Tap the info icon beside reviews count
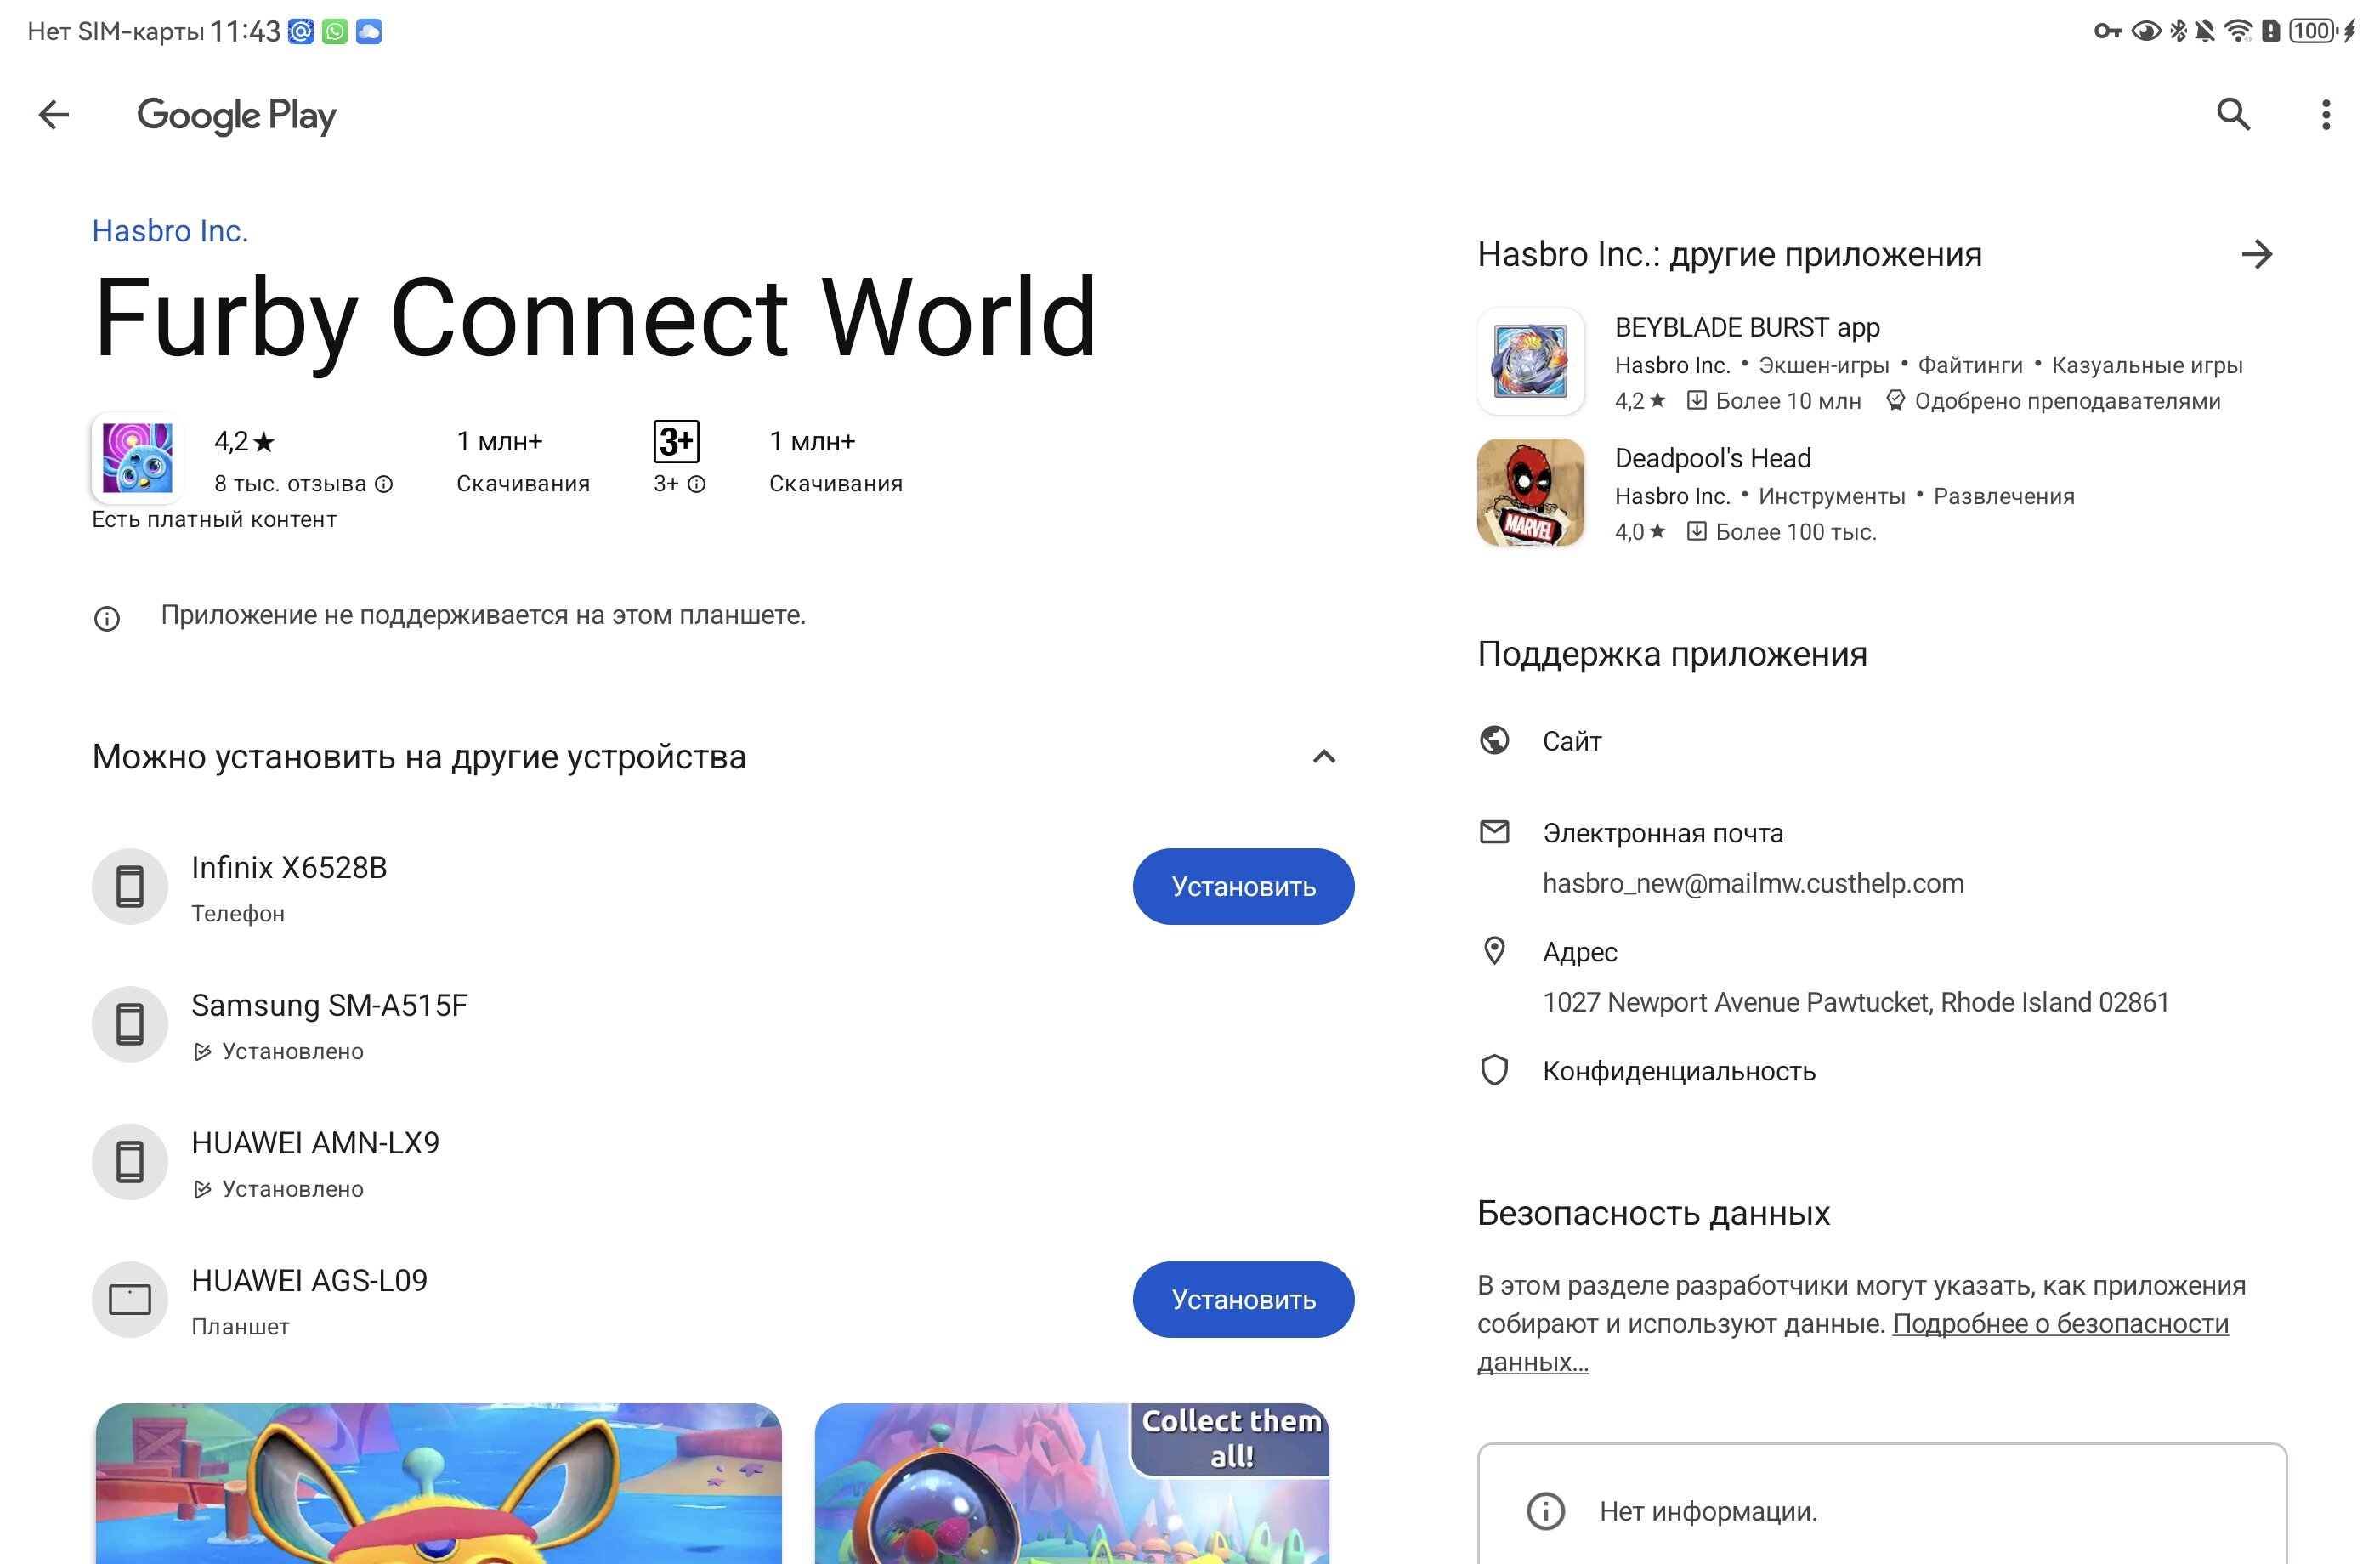Screen dimensions: 2380x1564 [384, 484]
